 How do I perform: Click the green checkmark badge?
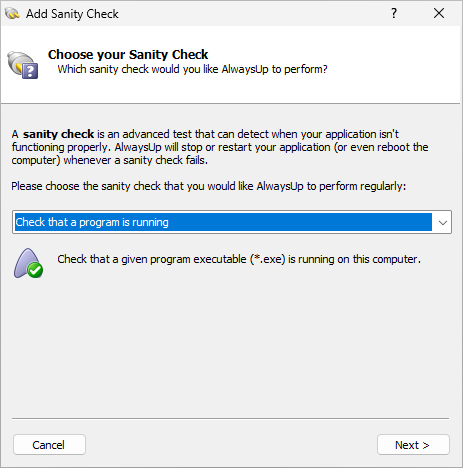(x=35, y=270)
